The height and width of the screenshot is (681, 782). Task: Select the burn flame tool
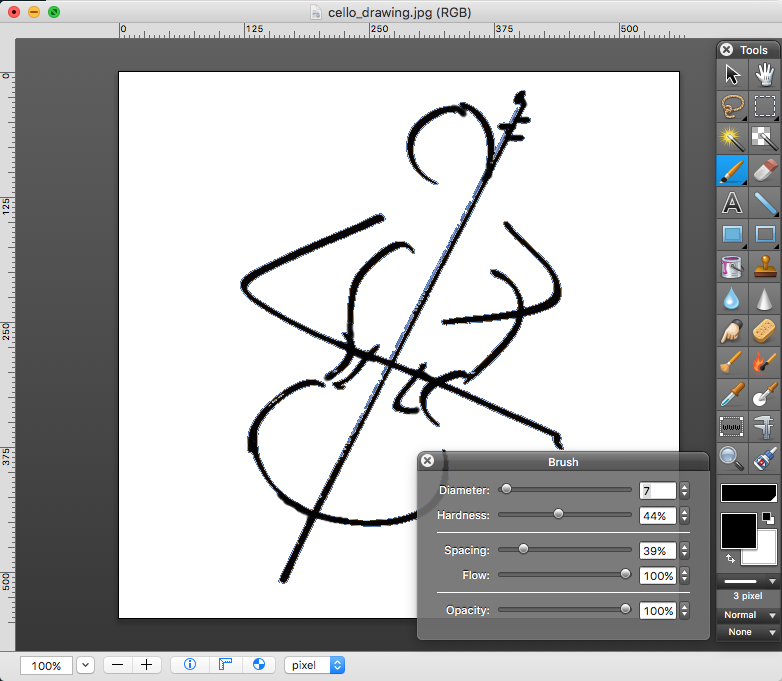point(764,362)
